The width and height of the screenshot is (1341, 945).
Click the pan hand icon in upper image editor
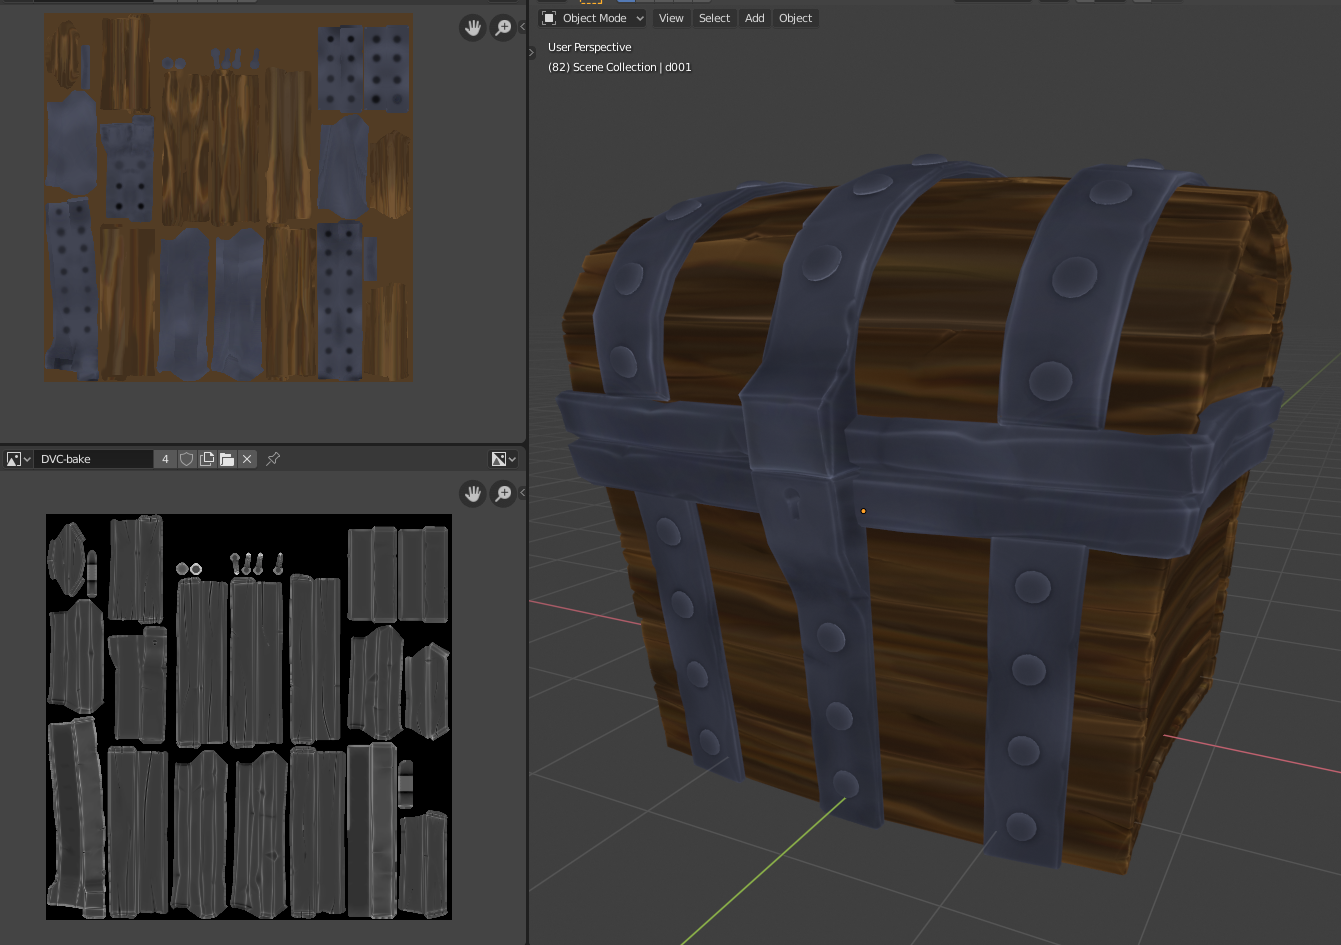tap(472, 28)
